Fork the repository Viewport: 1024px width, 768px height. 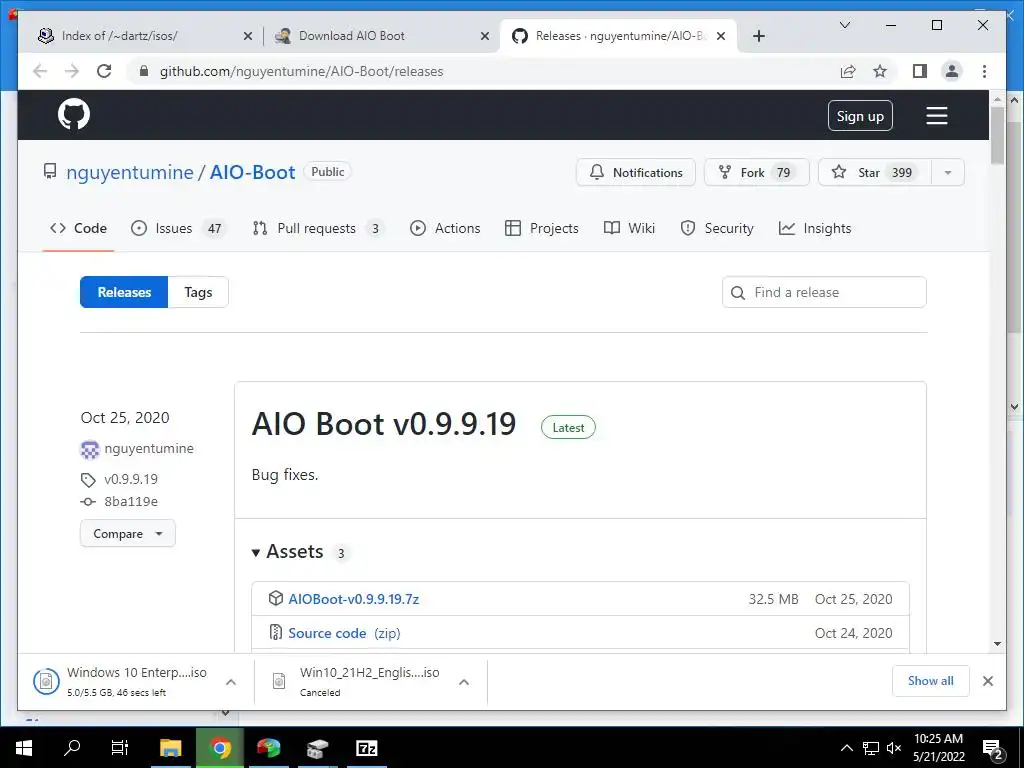756,172
